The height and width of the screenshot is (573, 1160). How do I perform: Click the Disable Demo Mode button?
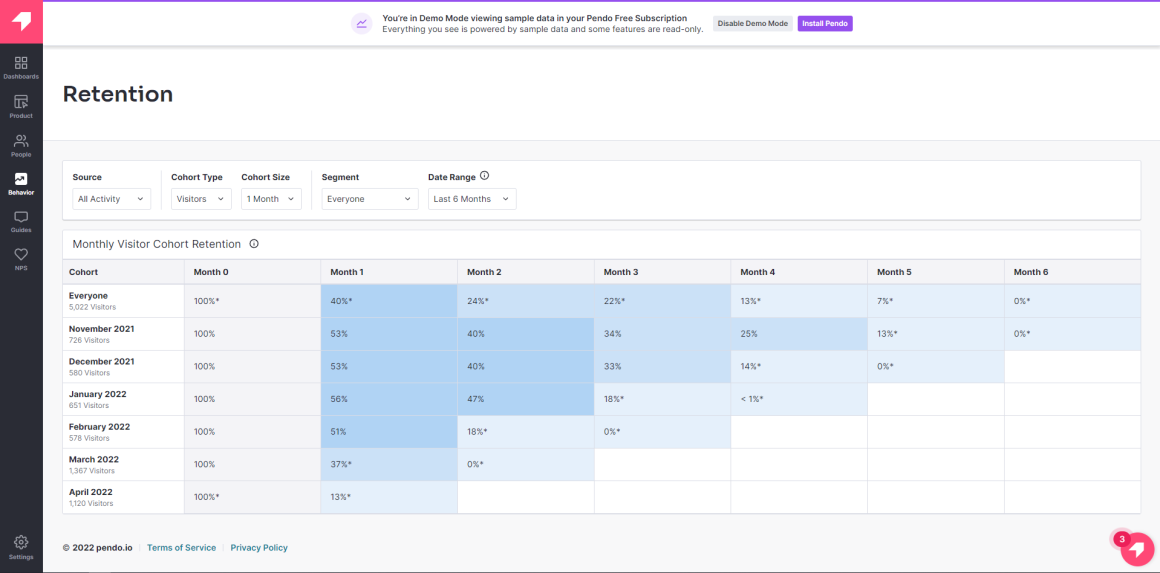click(x=753, y=24)
